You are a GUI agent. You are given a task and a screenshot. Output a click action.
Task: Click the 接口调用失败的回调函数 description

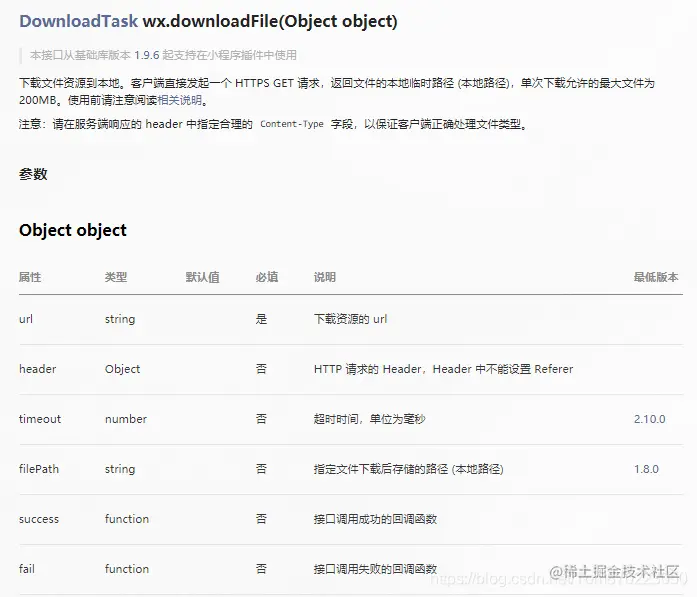pyautogui.click(x=376, y=569)
